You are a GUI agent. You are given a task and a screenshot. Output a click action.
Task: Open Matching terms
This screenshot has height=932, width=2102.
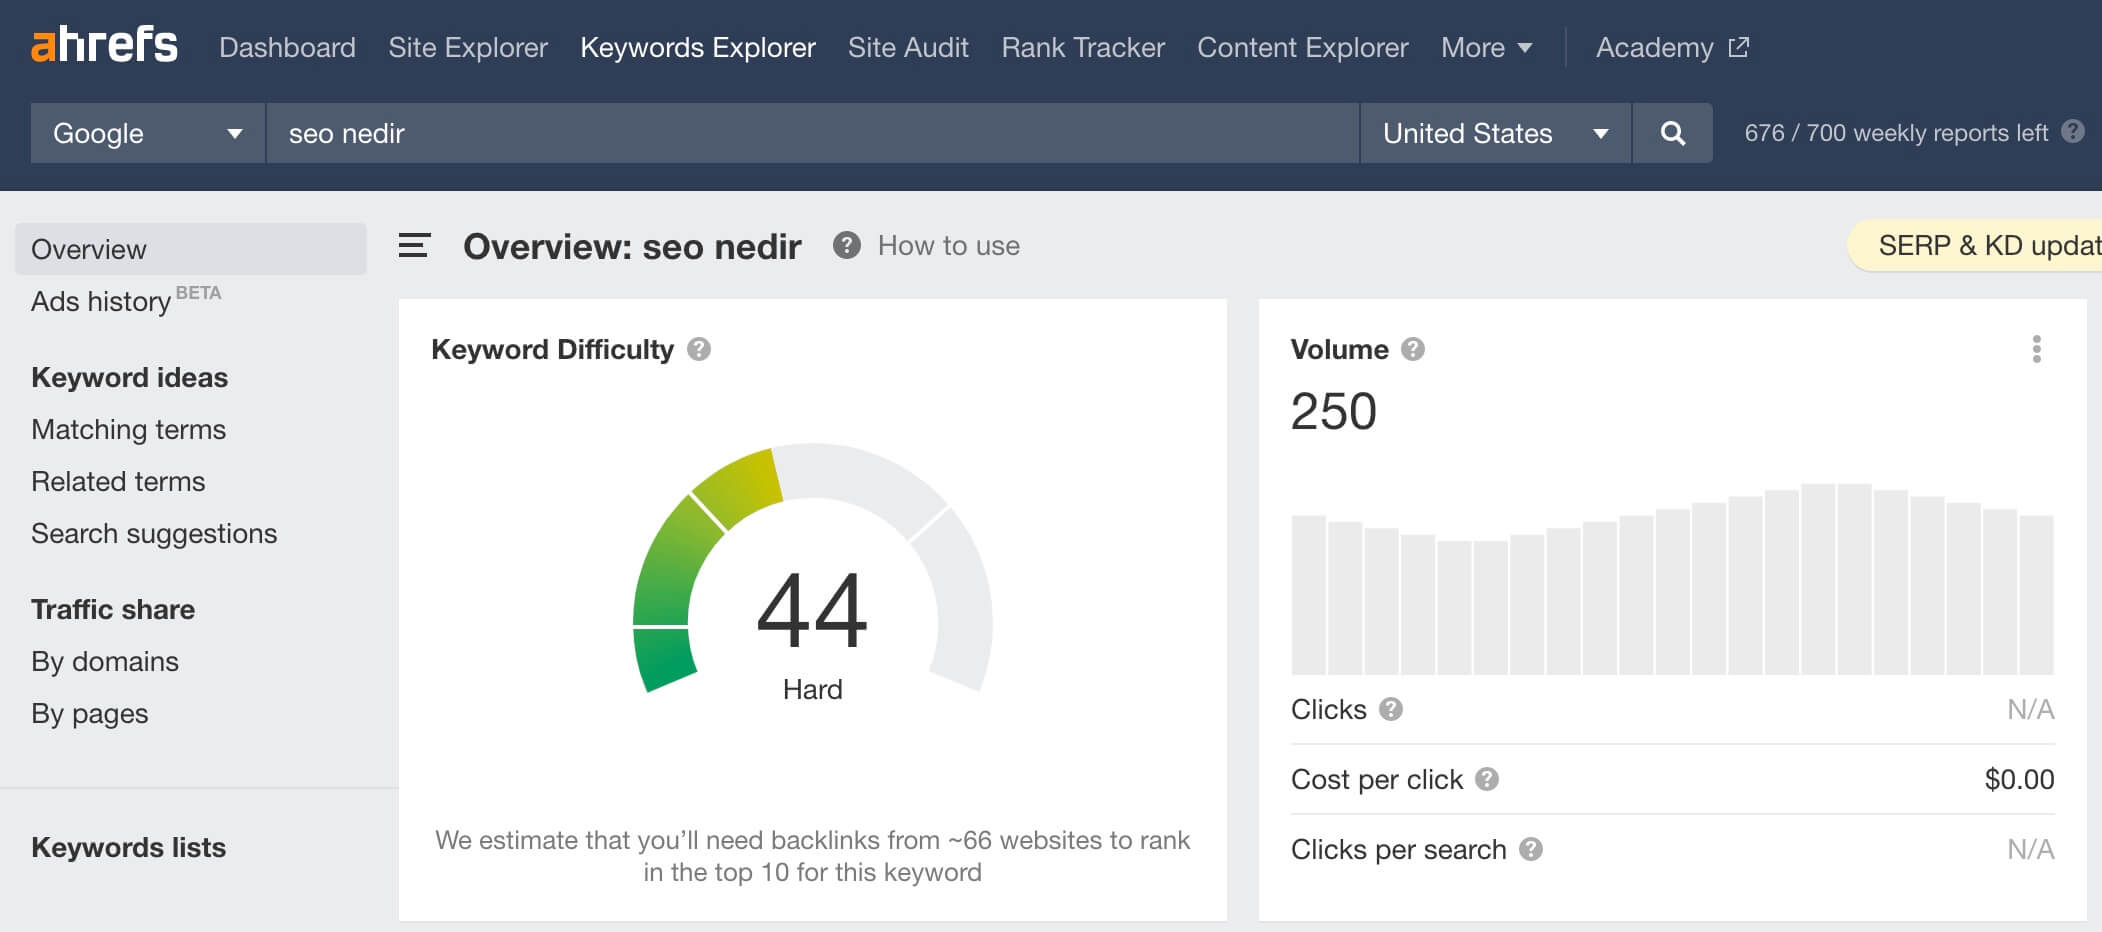pyautogui.click(x=128, y=429)
